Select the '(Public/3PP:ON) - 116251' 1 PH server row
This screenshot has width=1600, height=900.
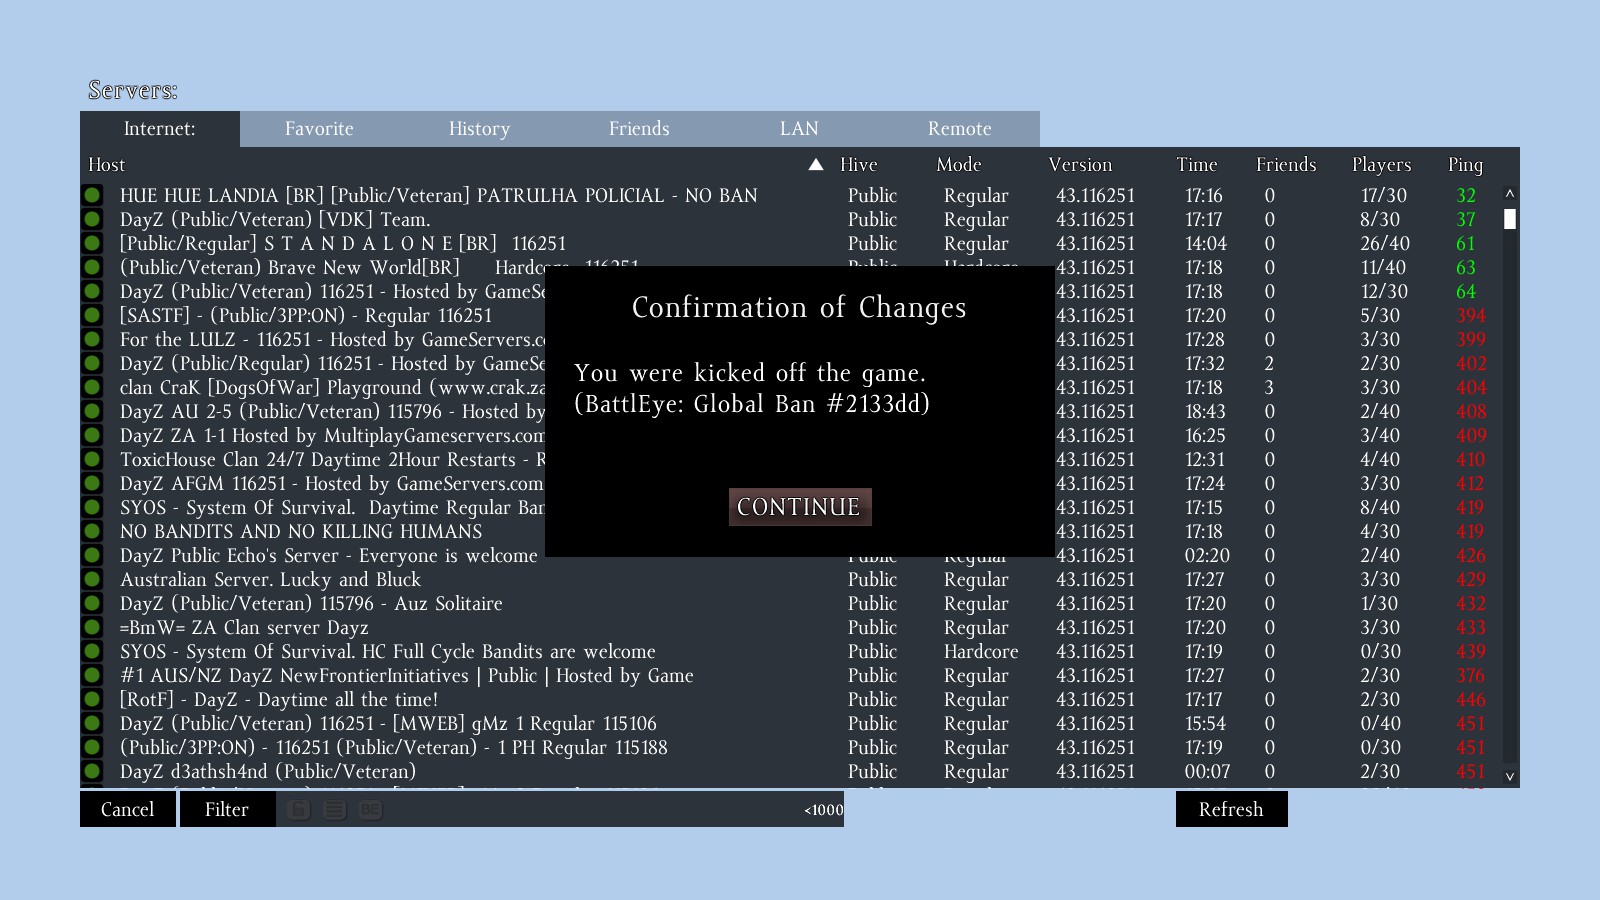point(394,747)
